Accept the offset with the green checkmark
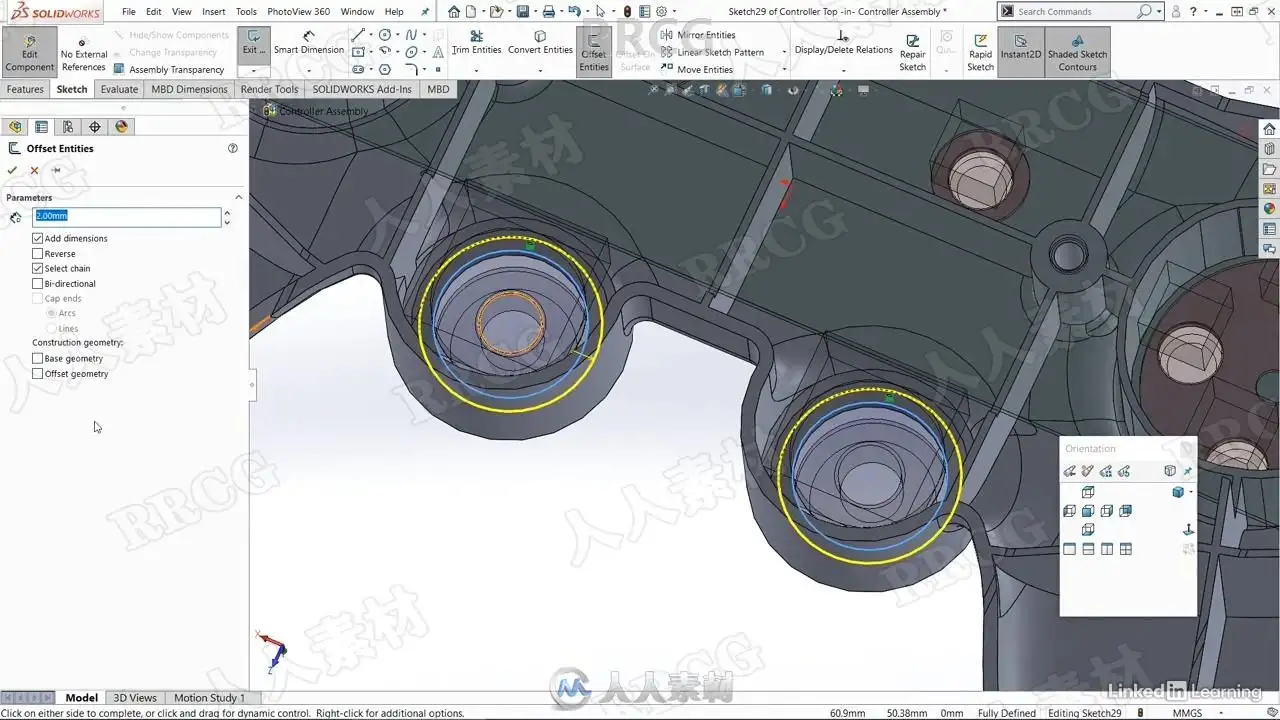 pos(12,170)
